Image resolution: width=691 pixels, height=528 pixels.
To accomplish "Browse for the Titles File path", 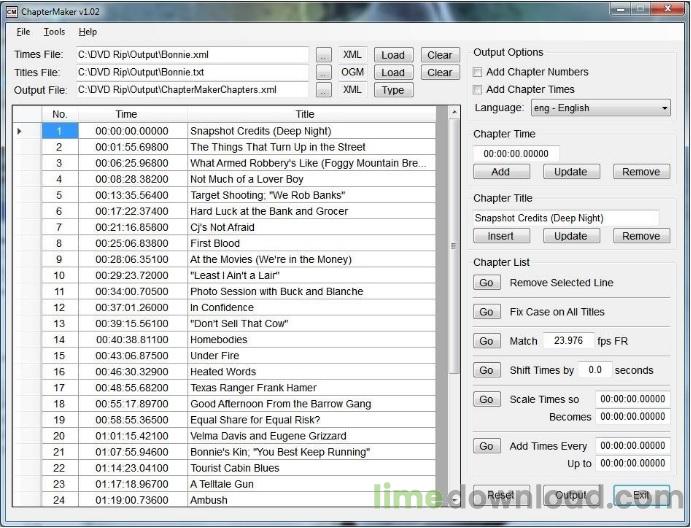I will point(324,72).
